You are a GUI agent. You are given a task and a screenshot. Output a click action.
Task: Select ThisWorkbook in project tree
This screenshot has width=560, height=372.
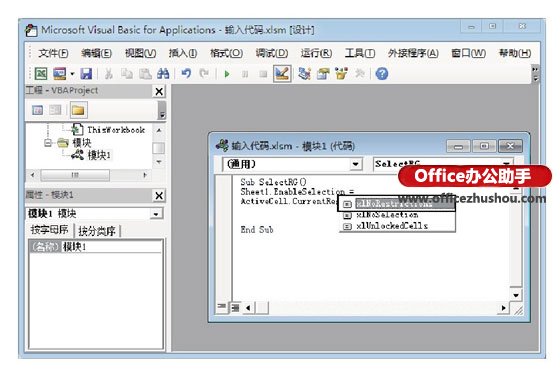tap(116, 130)
